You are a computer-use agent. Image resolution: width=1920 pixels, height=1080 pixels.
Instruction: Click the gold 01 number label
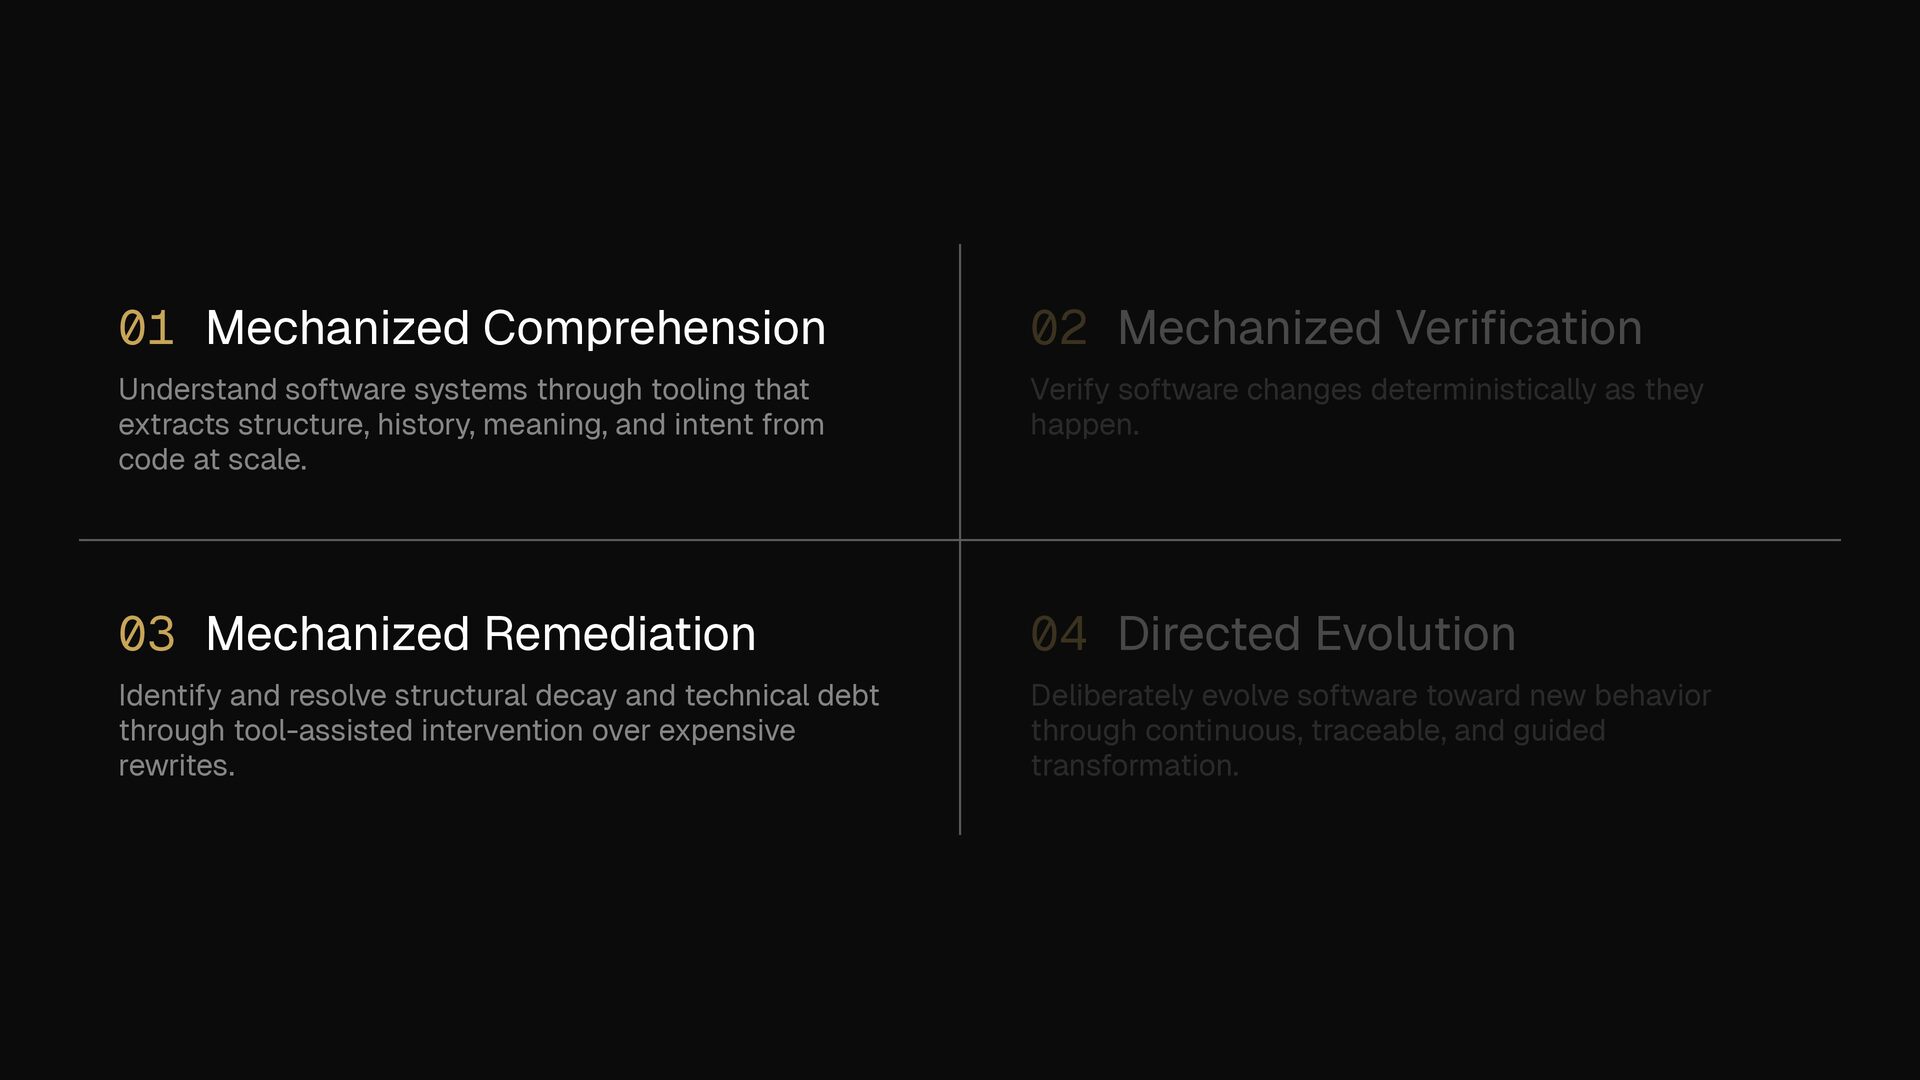146,328
